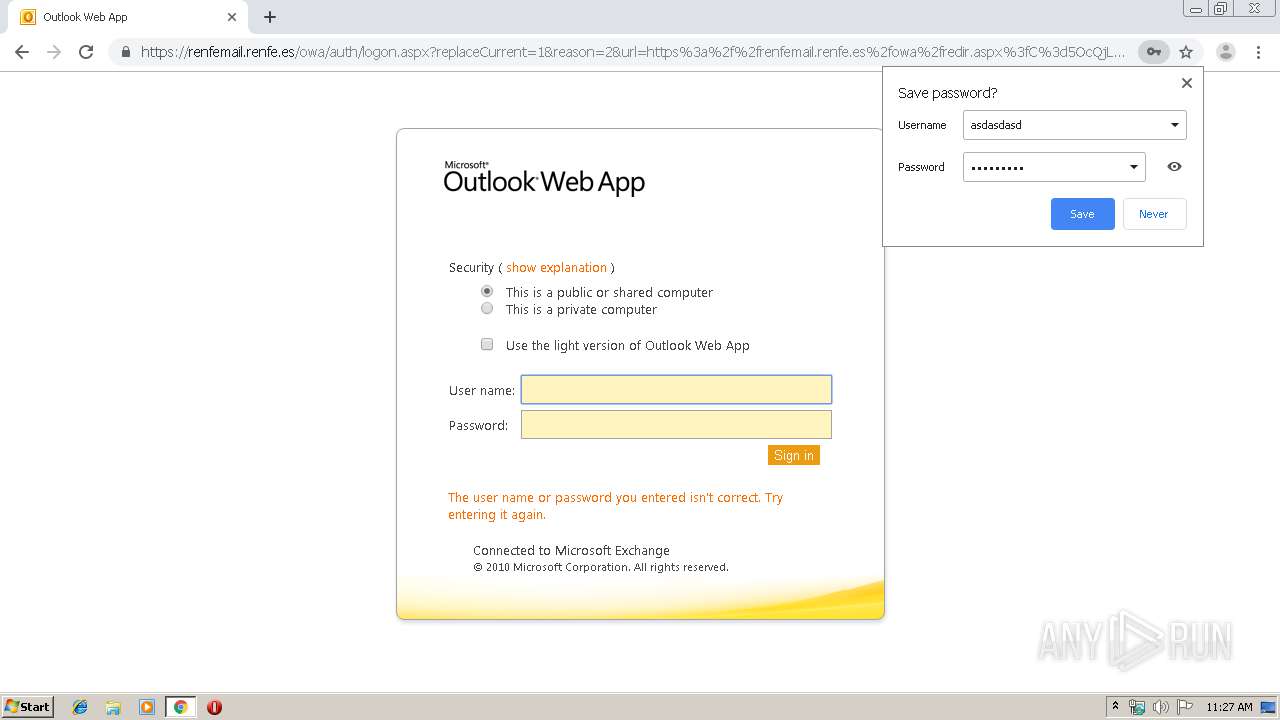Reload the page with the refresh icon
This screenshot has width=1280, height=720.
click(x=86, y=52)
